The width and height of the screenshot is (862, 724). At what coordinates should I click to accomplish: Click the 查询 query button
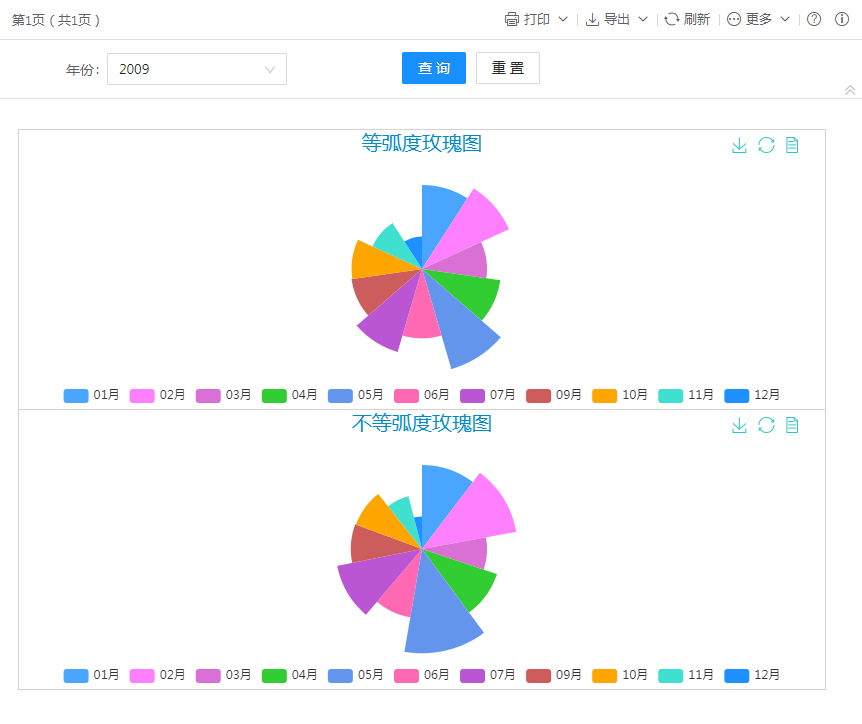pos(433,68)
